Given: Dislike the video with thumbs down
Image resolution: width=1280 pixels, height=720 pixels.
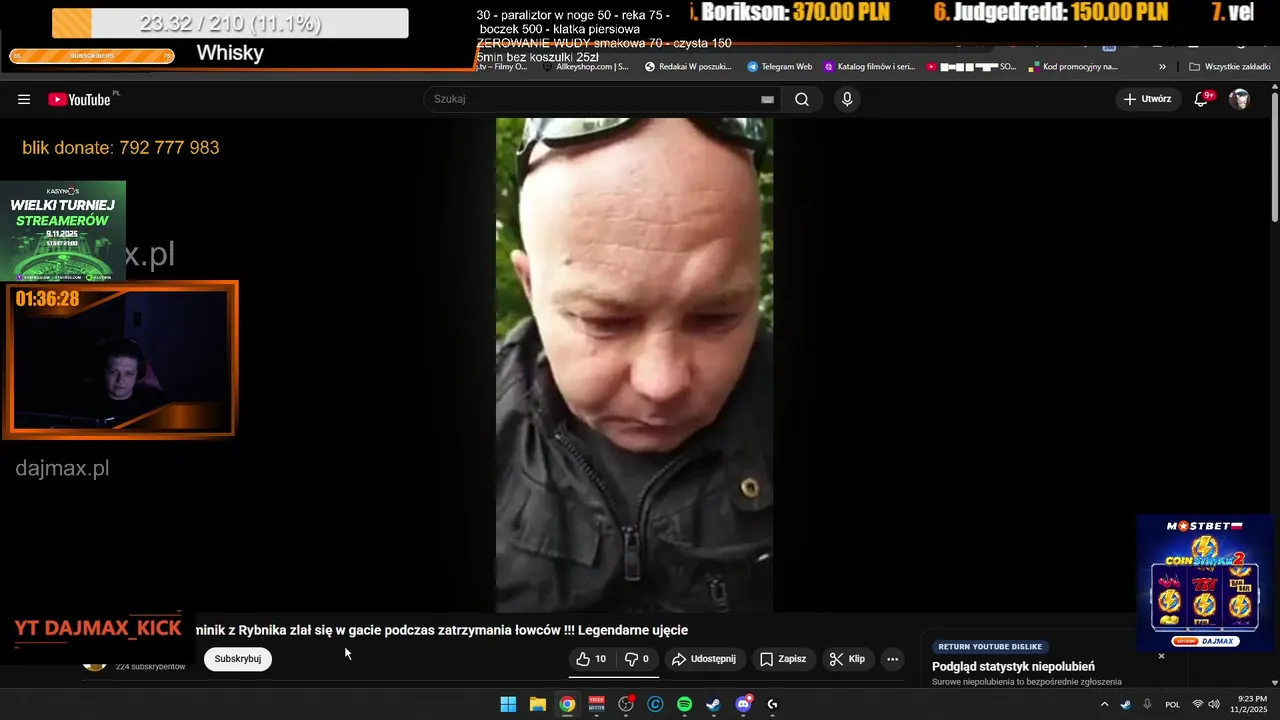Looking at the screenshot, I should coord(637,659).
